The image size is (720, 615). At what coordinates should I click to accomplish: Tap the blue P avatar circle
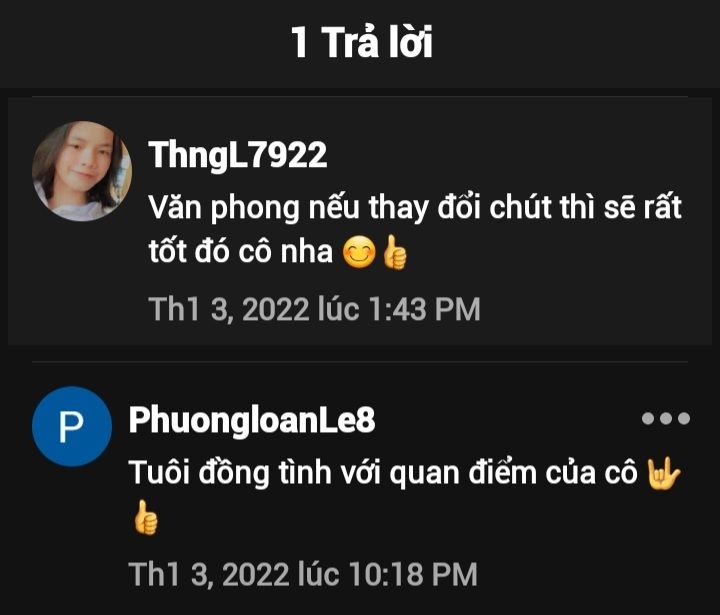[x=72, y=427]
